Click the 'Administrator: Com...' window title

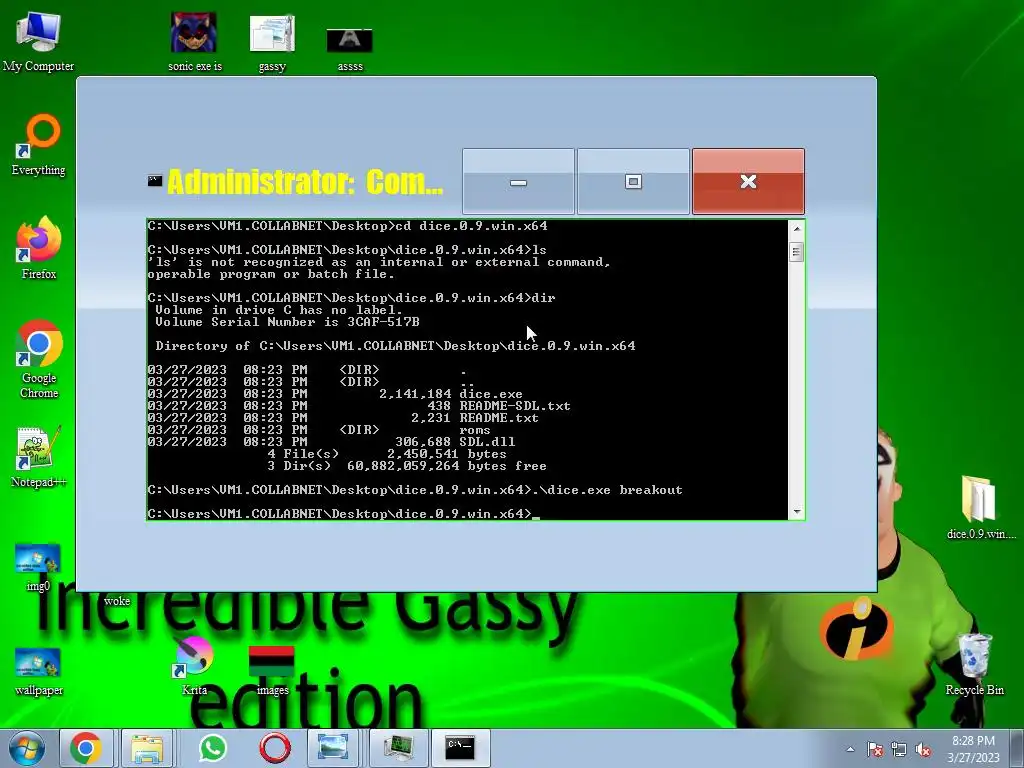click(306, 182)
